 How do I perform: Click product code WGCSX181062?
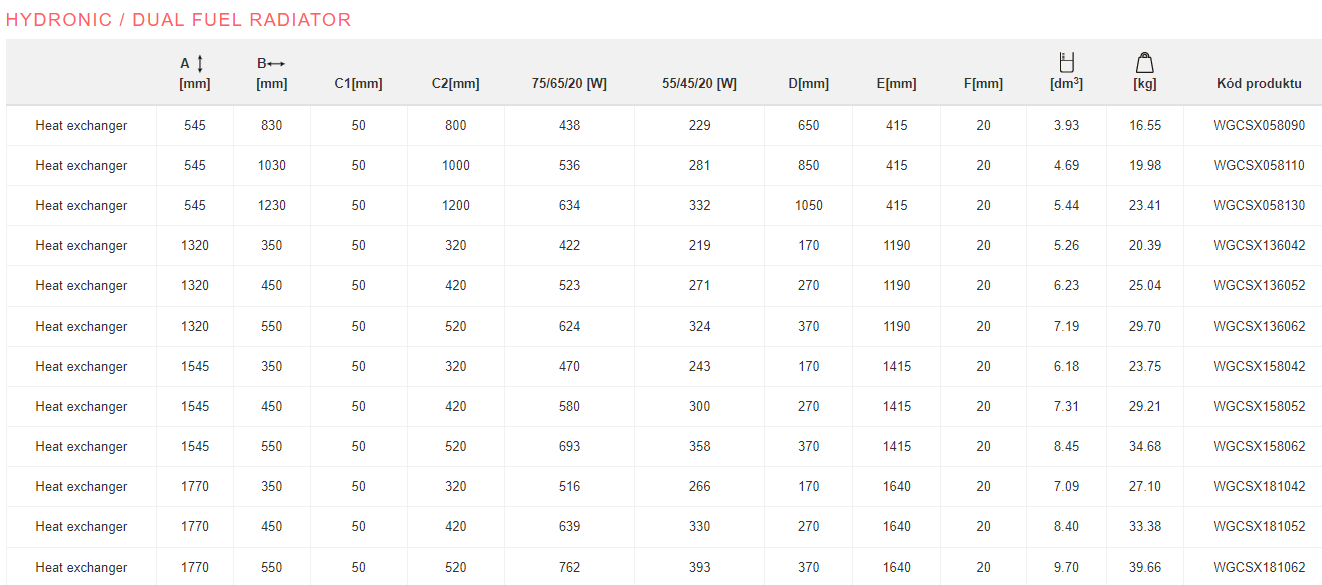1259,568
